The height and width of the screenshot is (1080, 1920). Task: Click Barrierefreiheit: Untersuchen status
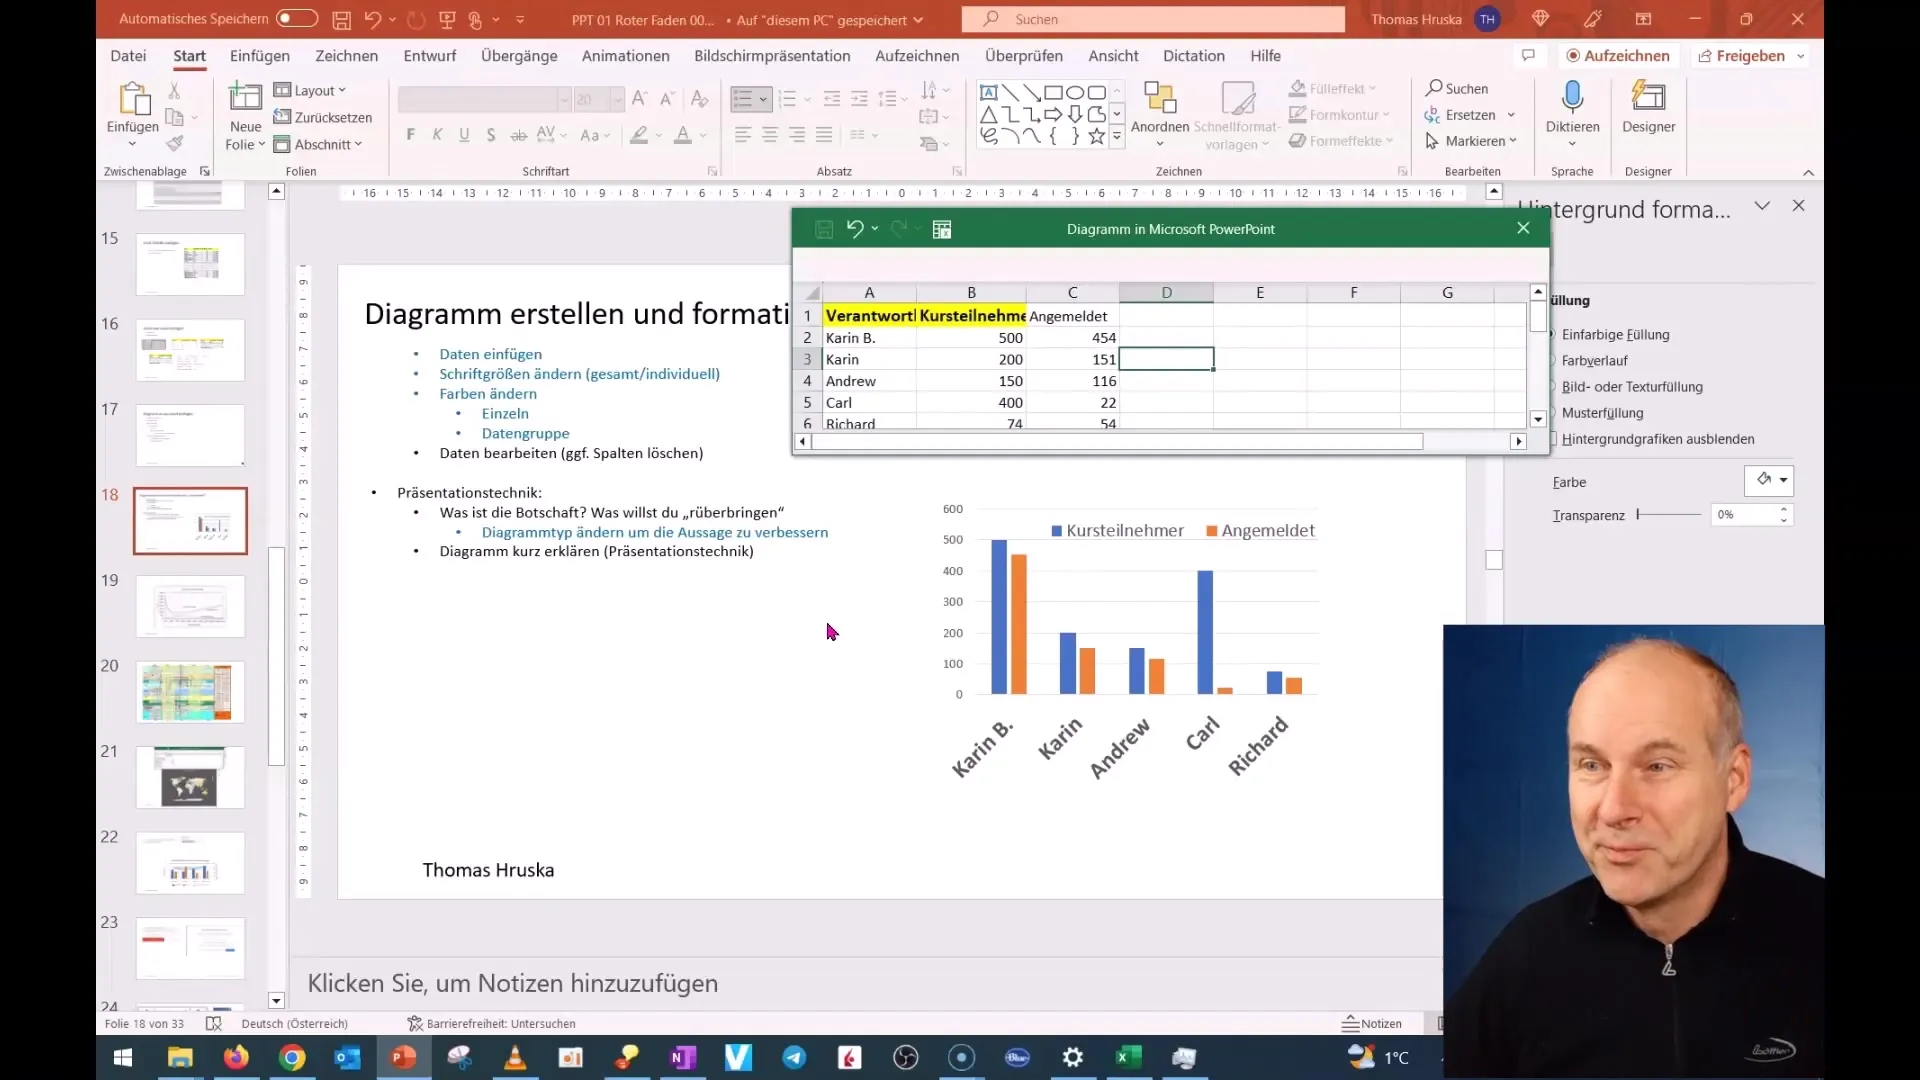coord(491,1023)
